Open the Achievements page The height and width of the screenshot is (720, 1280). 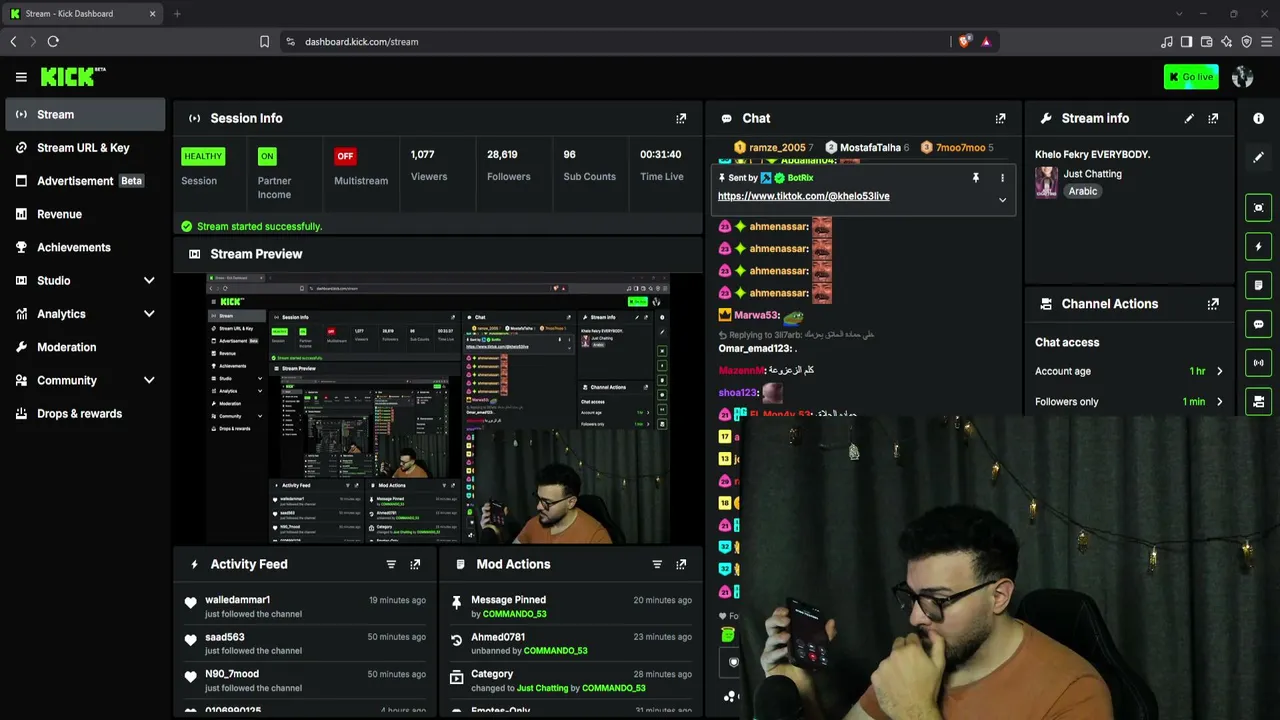85,247
